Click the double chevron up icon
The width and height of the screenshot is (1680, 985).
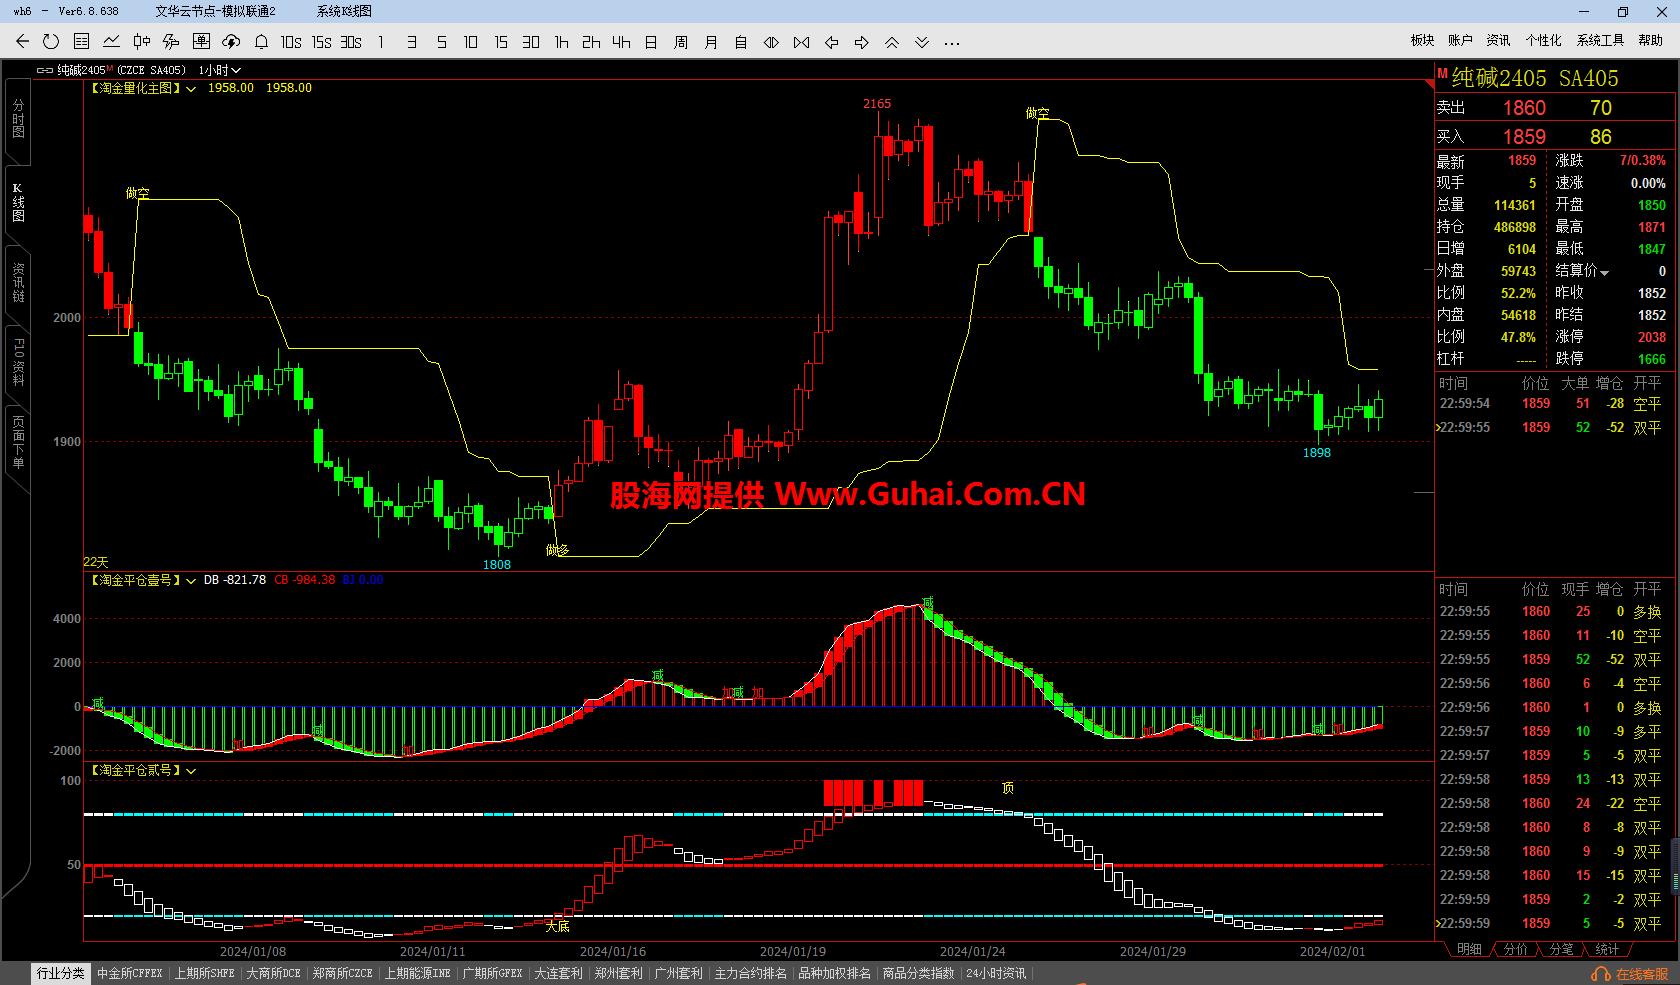892,42
